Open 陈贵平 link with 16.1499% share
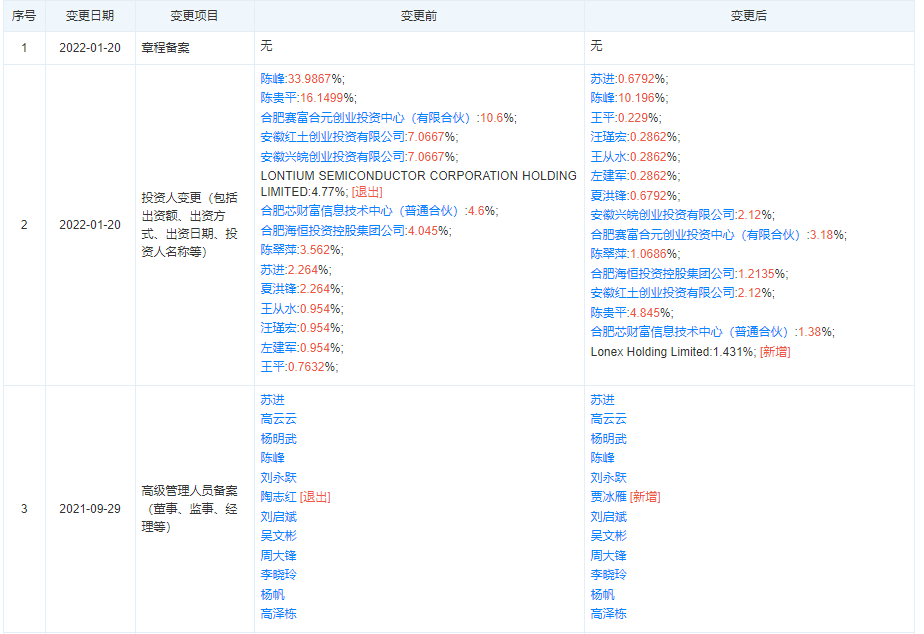This screenshot has height=634, width=924. tap(278, 98)
